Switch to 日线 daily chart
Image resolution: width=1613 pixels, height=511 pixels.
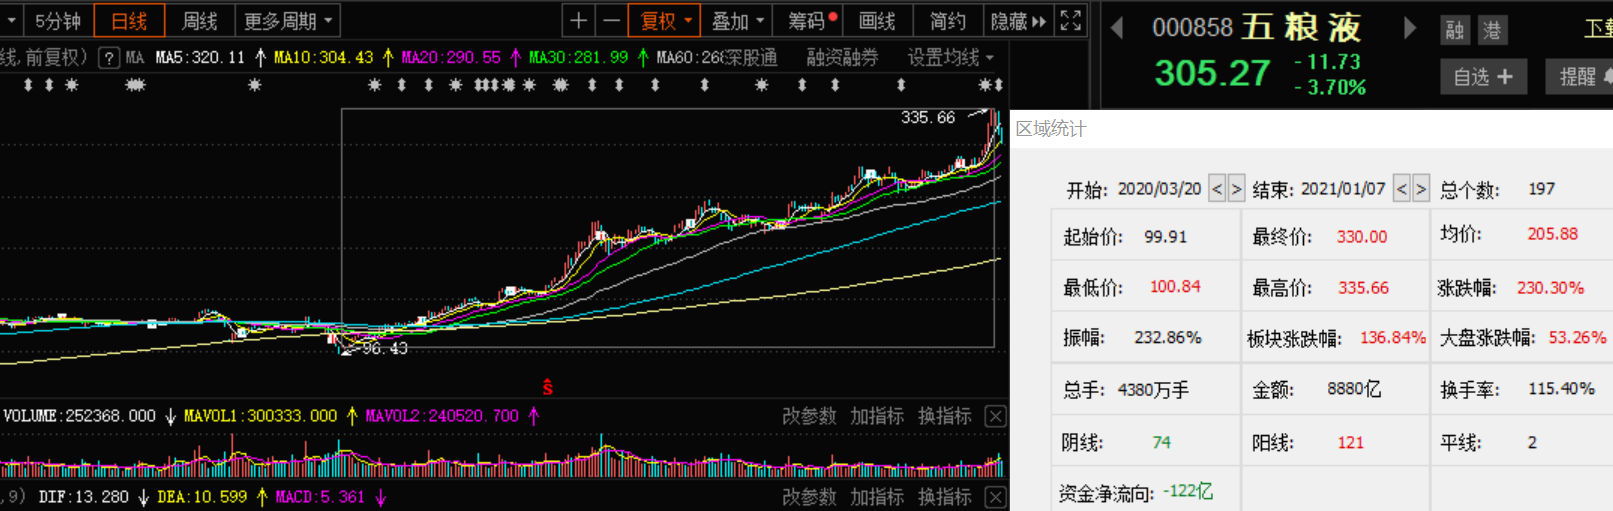129,20
